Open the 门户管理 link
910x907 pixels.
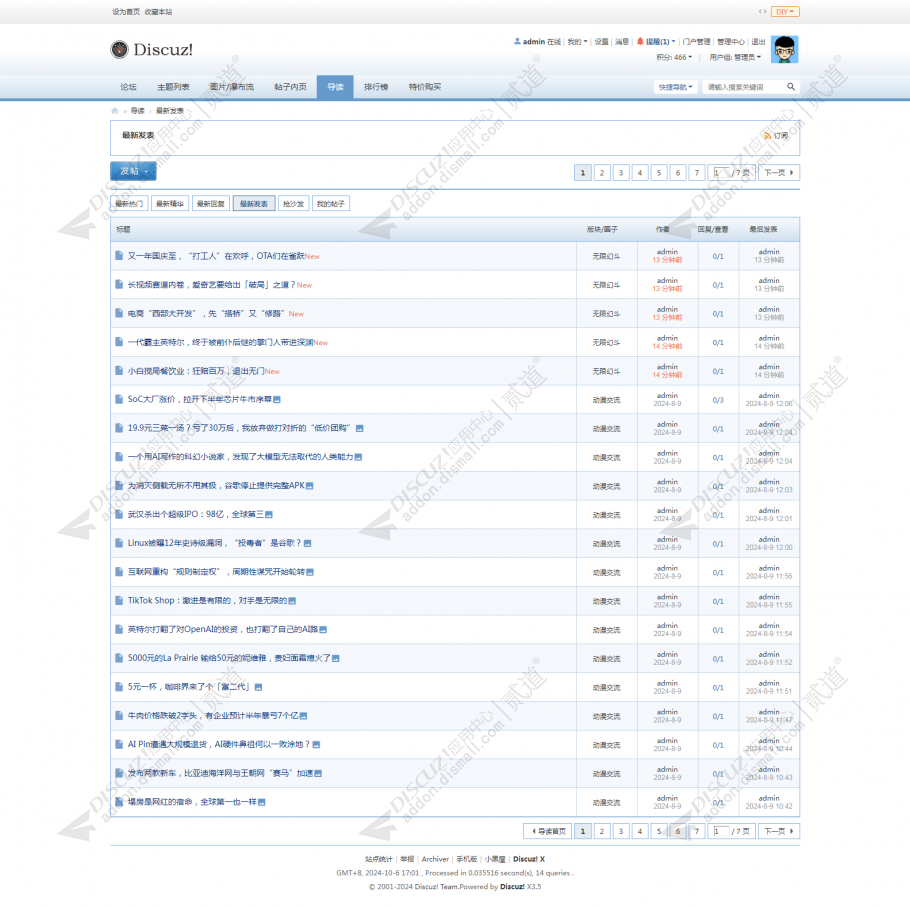696,41
